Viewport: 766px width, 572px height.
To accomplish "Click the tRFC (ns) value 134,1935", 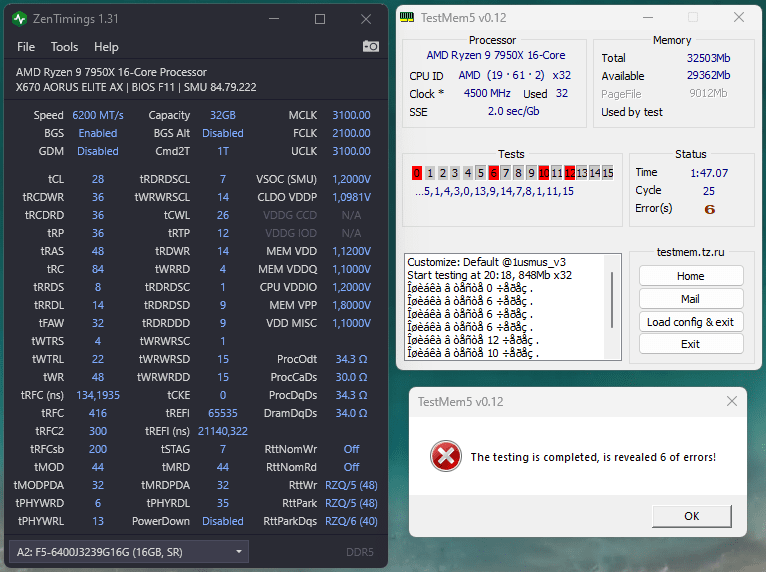I will tap(98, 395).
